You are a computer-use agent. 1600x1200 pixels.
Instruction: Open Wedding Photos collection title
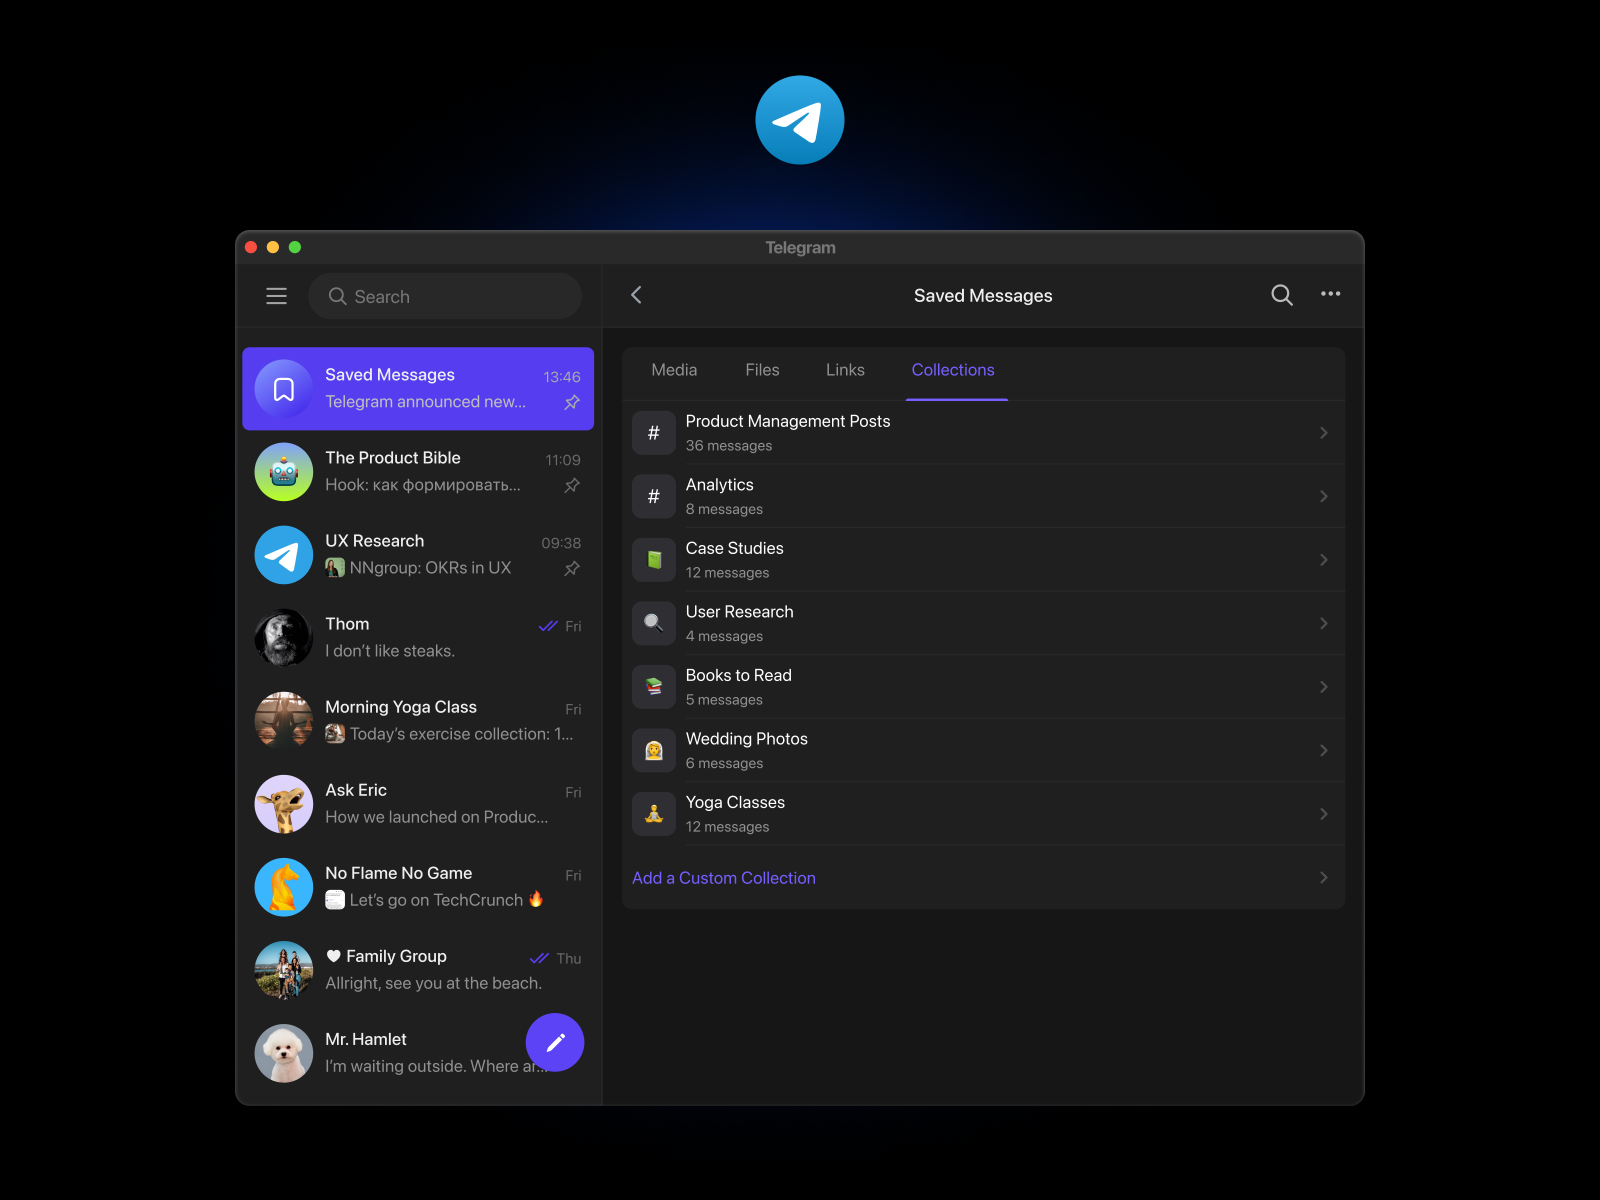747,739
